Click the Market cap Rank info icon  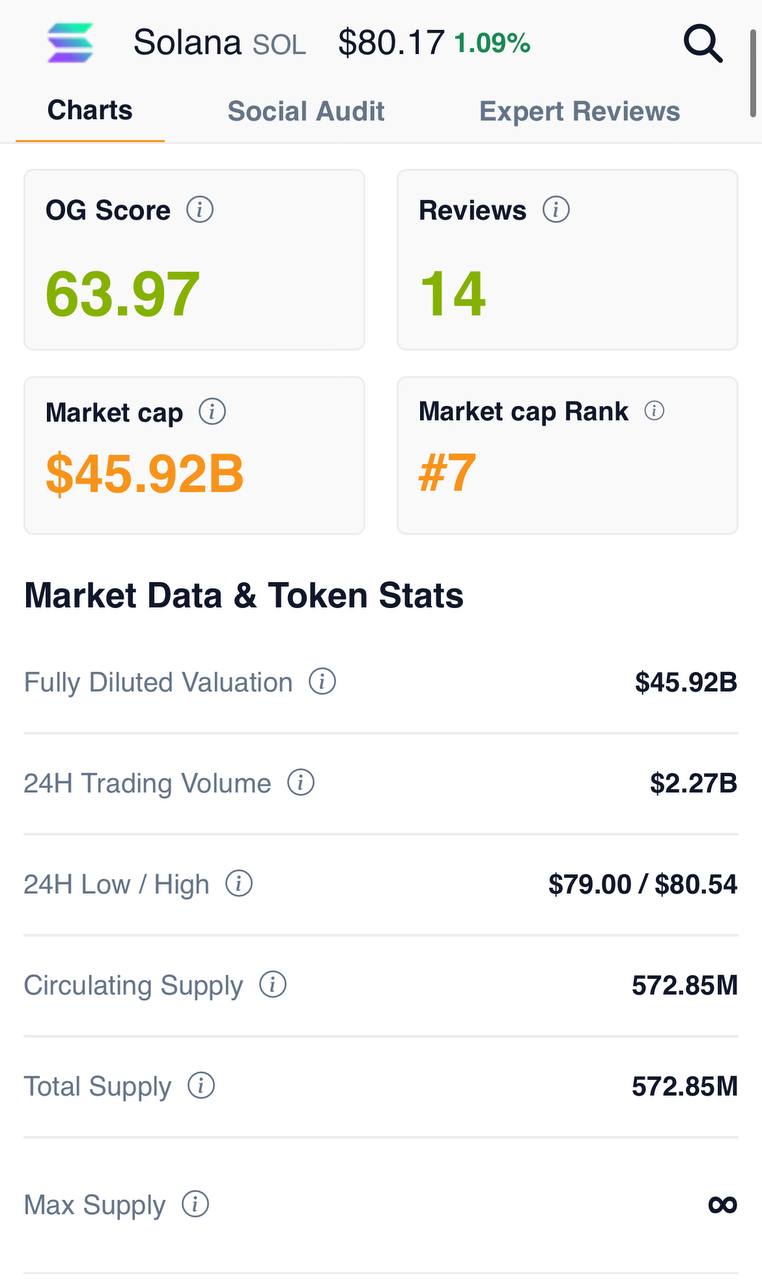pyautogui.click(x=654, y=411)
